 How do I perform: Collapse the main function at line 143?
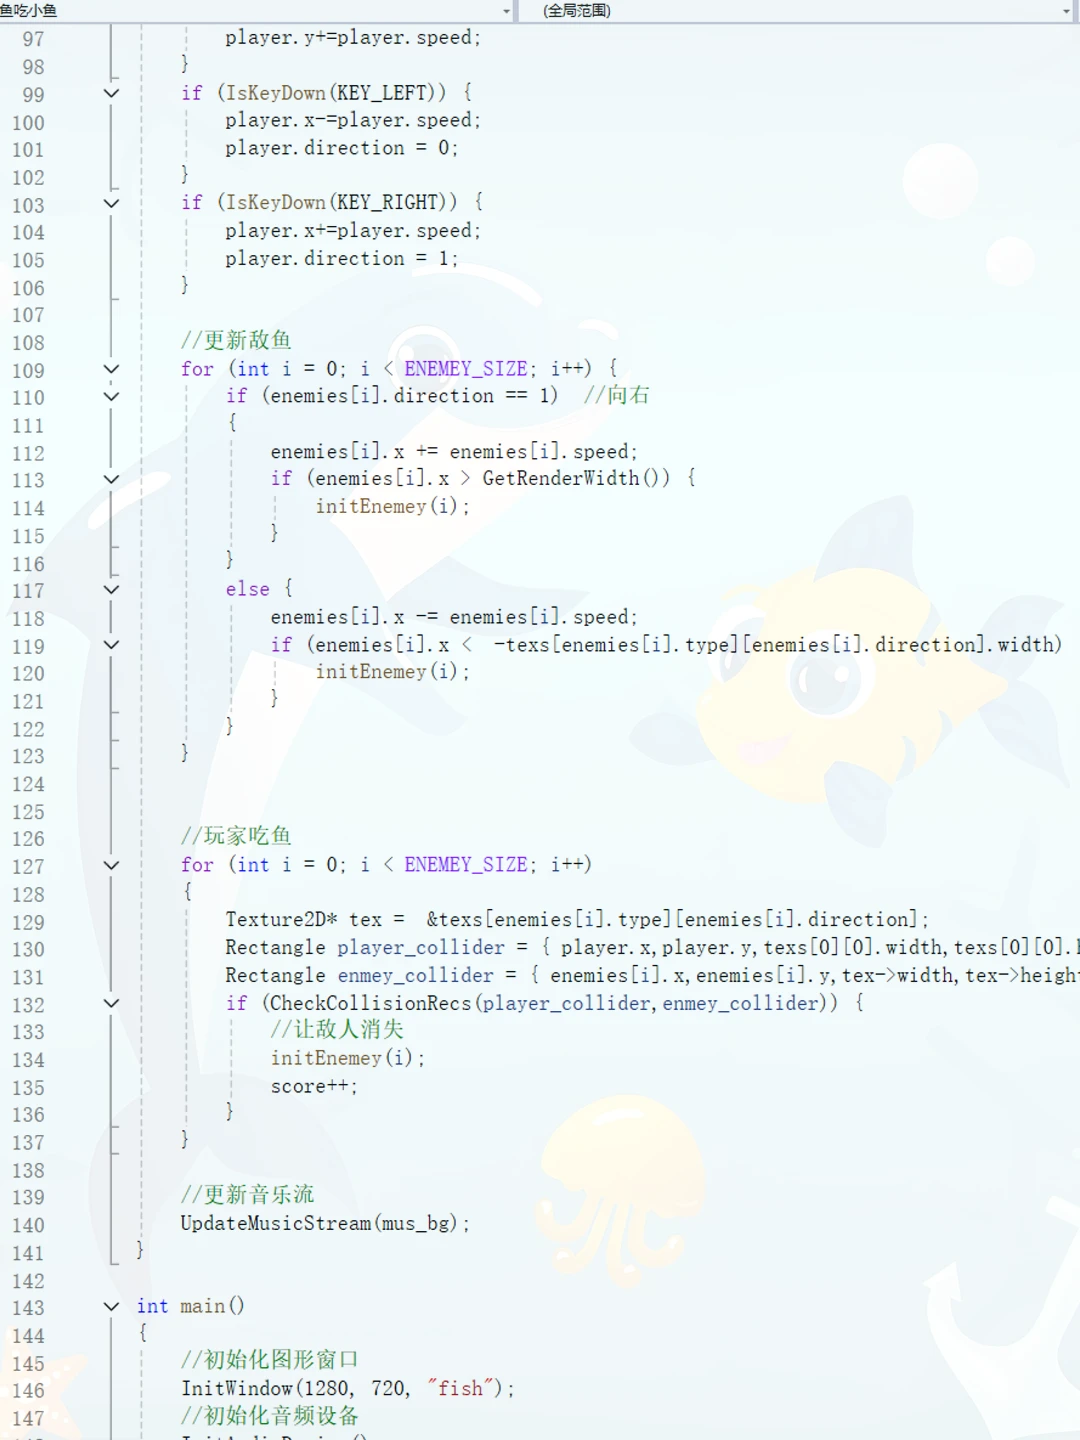(111, 1306)
